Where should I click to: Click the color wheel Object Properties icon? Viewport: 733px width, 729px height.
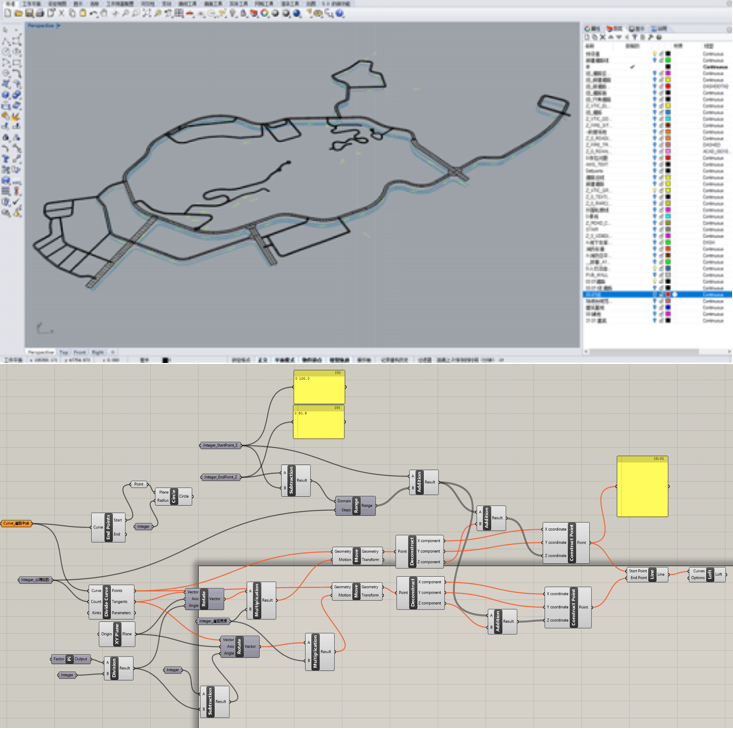coord(264,14)
